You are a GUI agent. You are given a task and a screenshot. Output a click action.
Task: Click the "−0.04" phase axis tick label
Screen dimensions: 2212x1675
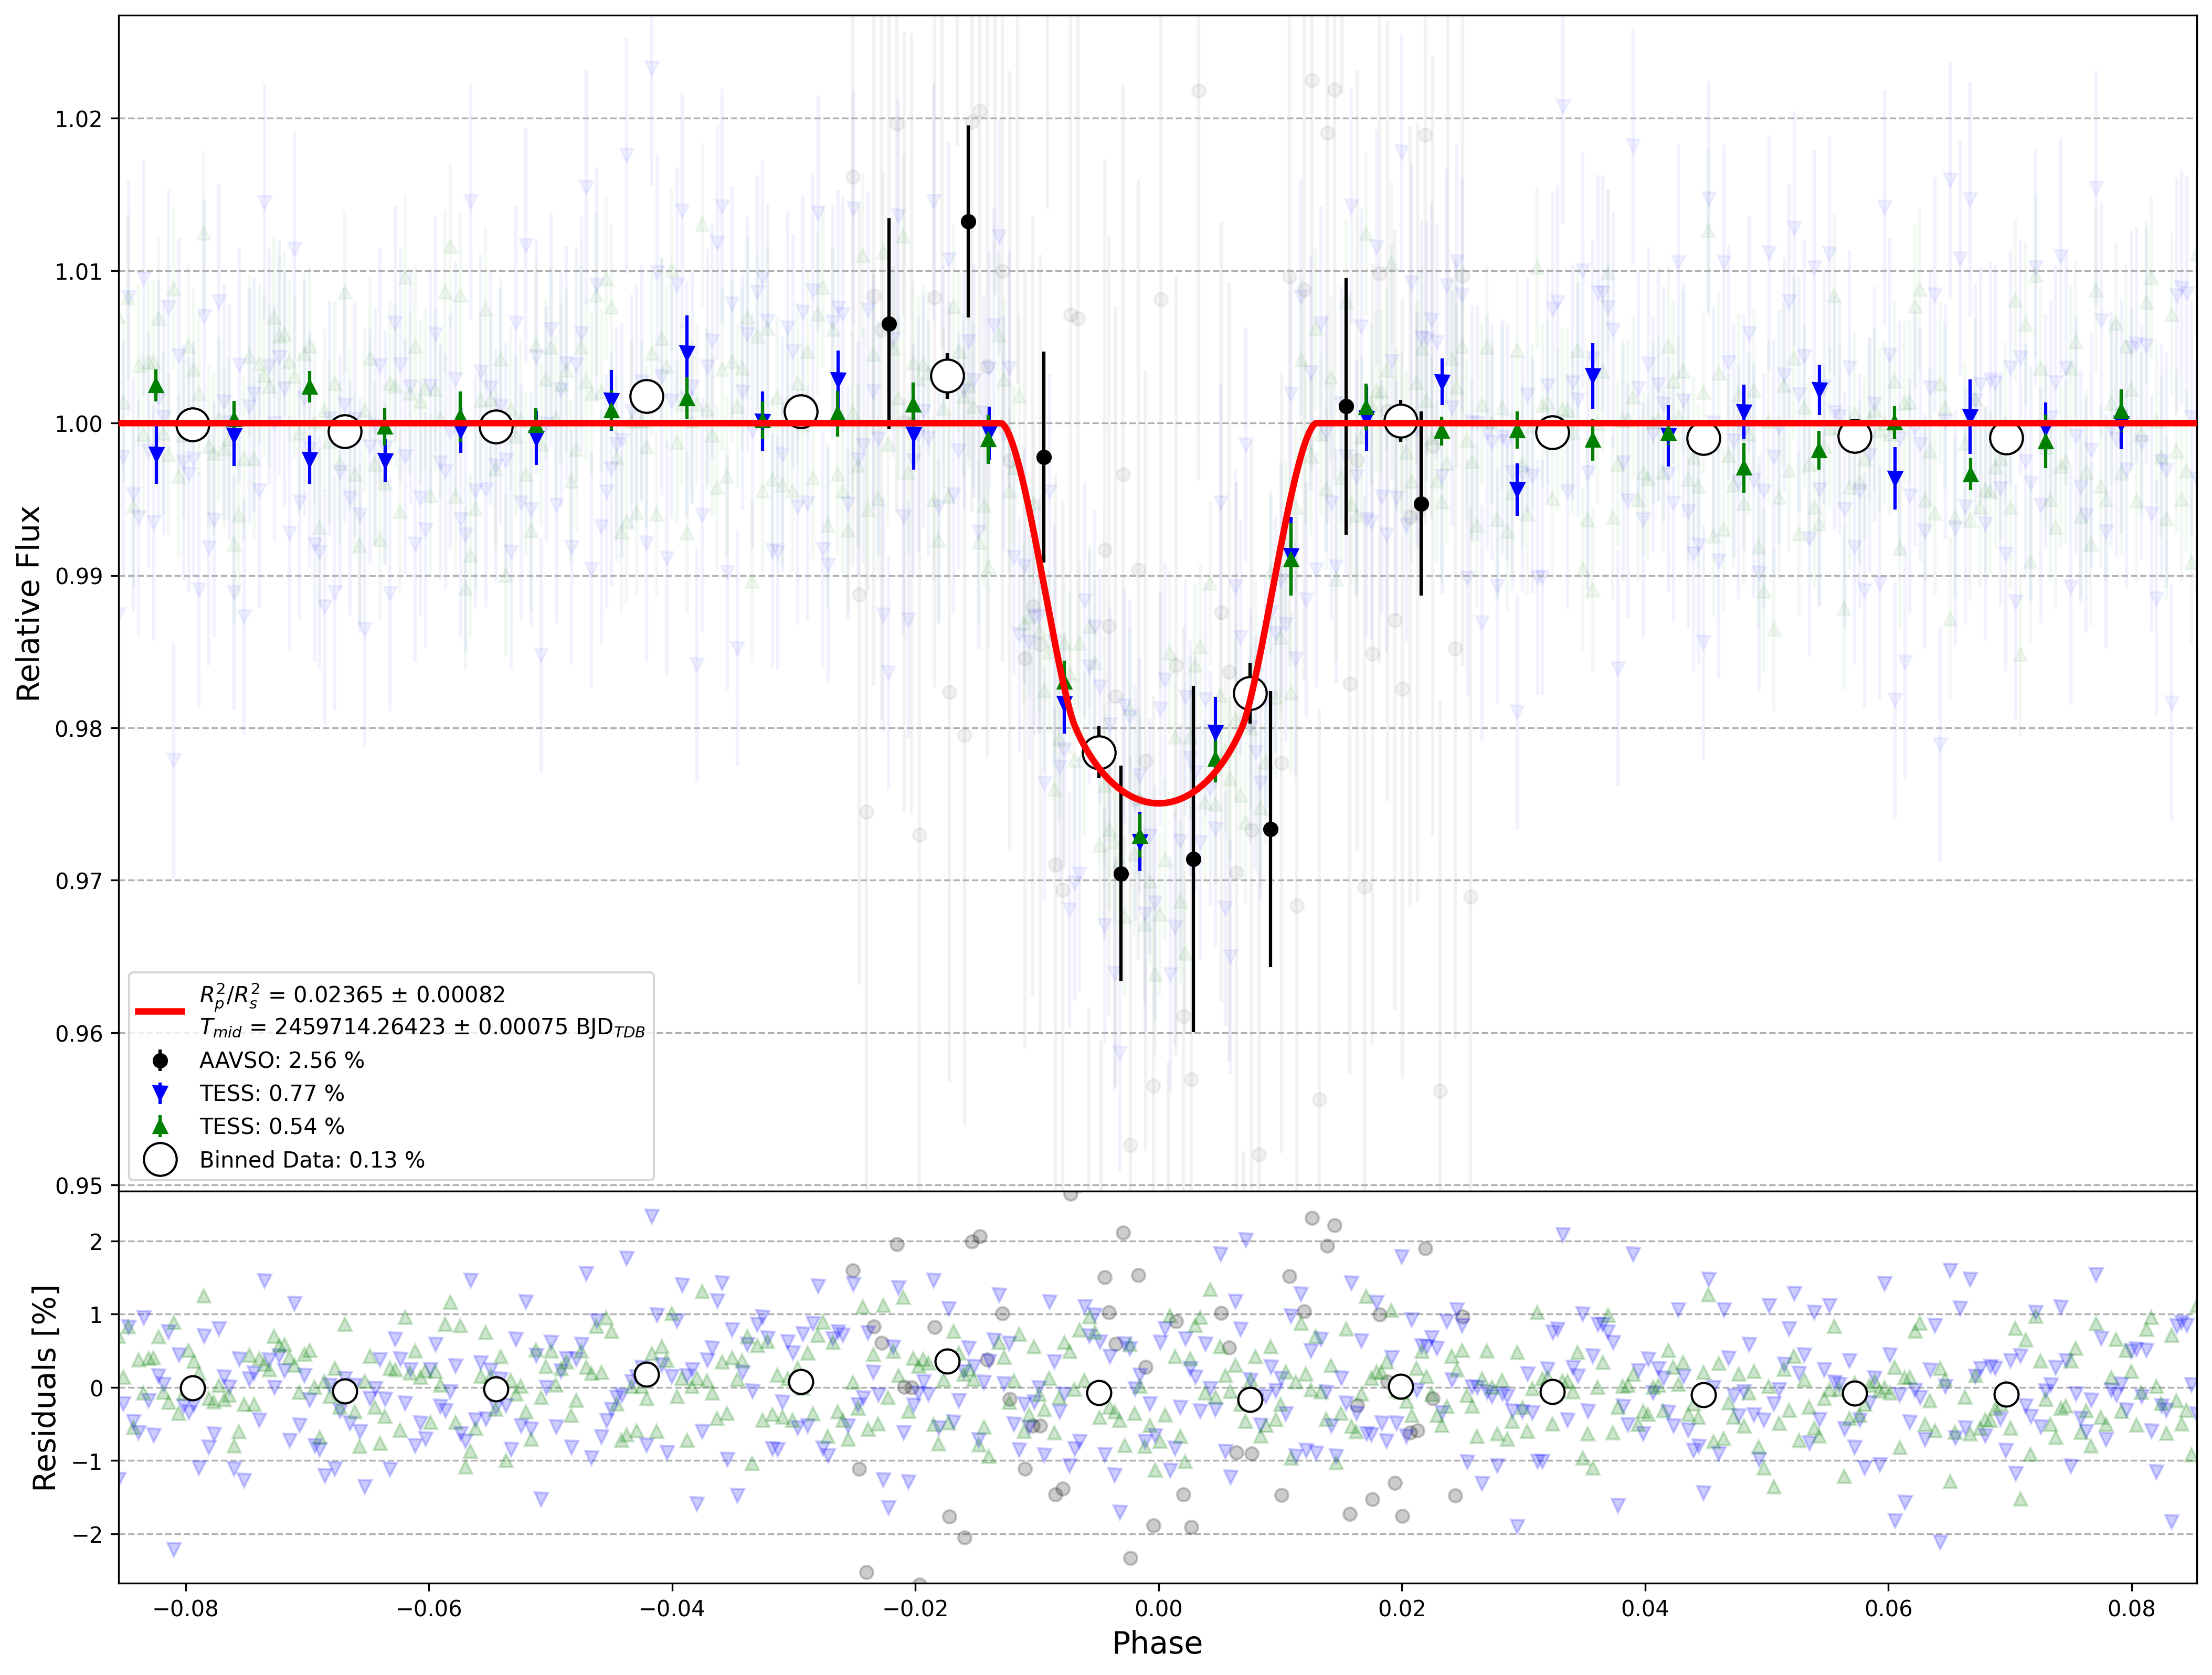[x=672, y=1608]
